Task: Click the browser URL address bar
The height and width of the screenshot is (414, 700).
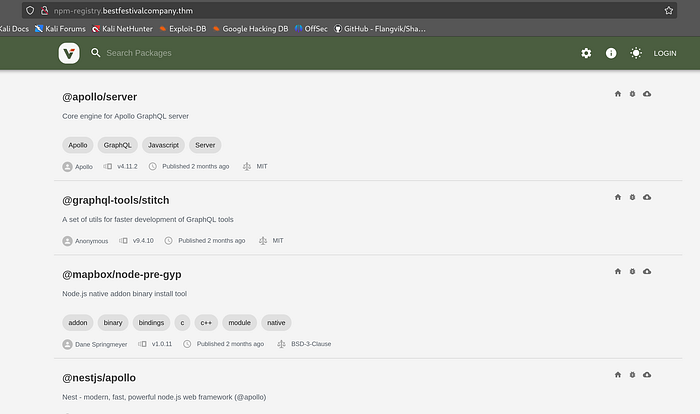Action: tap(349, 10)
